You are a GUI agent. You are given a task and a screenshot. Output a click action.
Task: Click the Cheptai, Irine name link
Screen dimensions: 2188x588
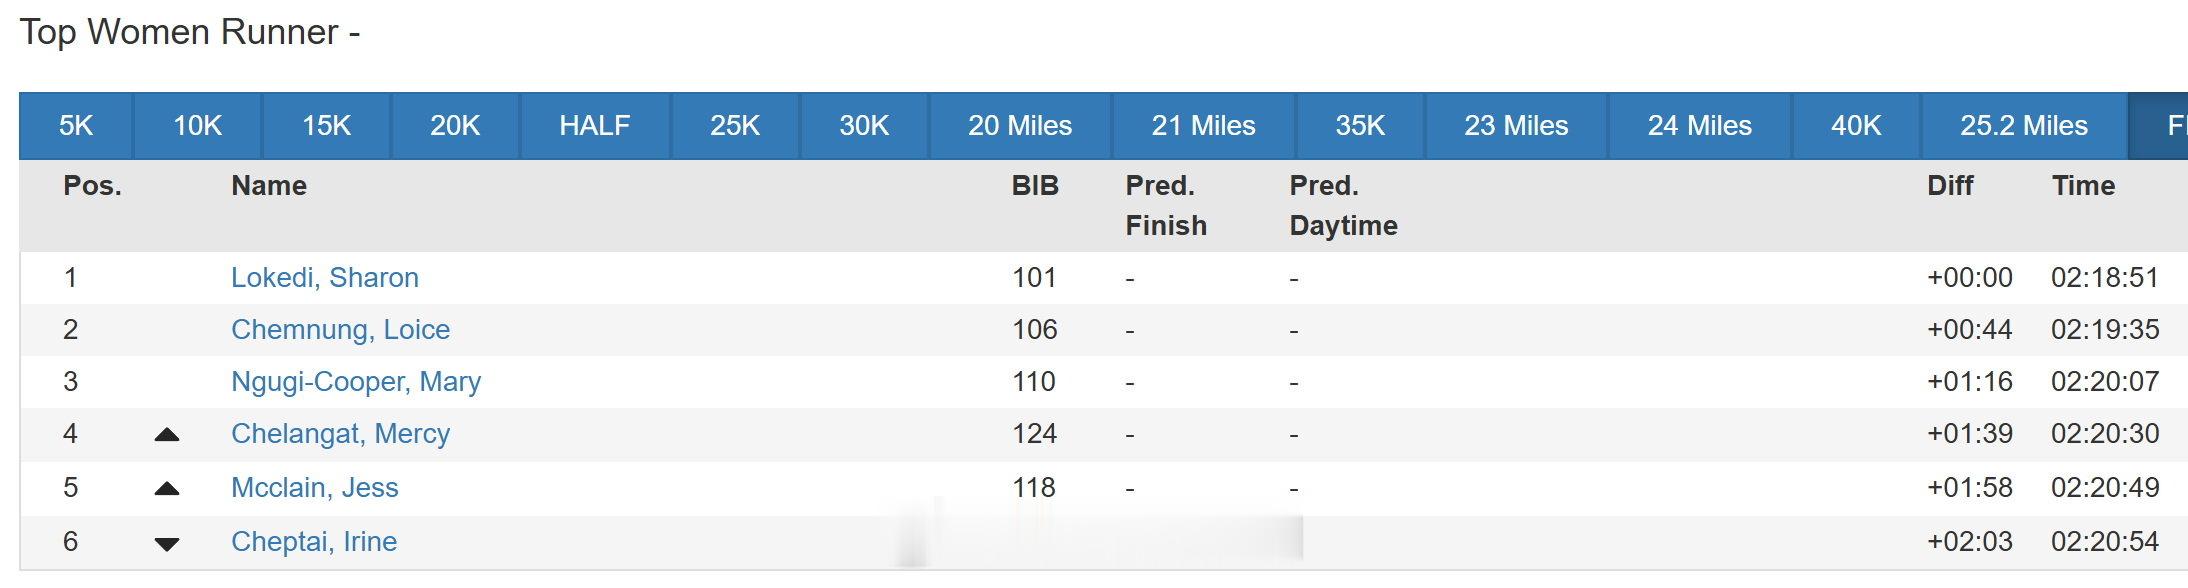[314, 542]
